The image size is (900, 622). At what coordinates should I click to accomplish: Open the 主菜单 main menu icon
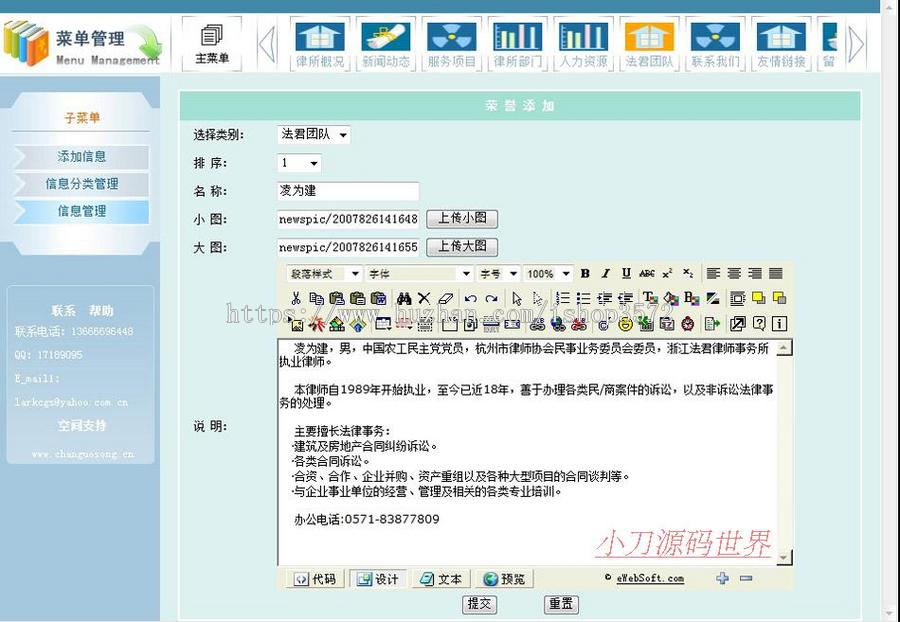point(212,40)
